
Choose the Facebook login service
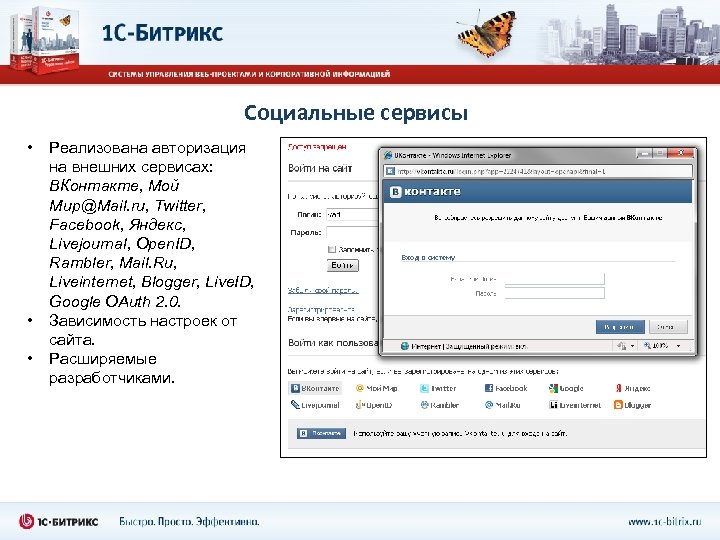(506, 388)
